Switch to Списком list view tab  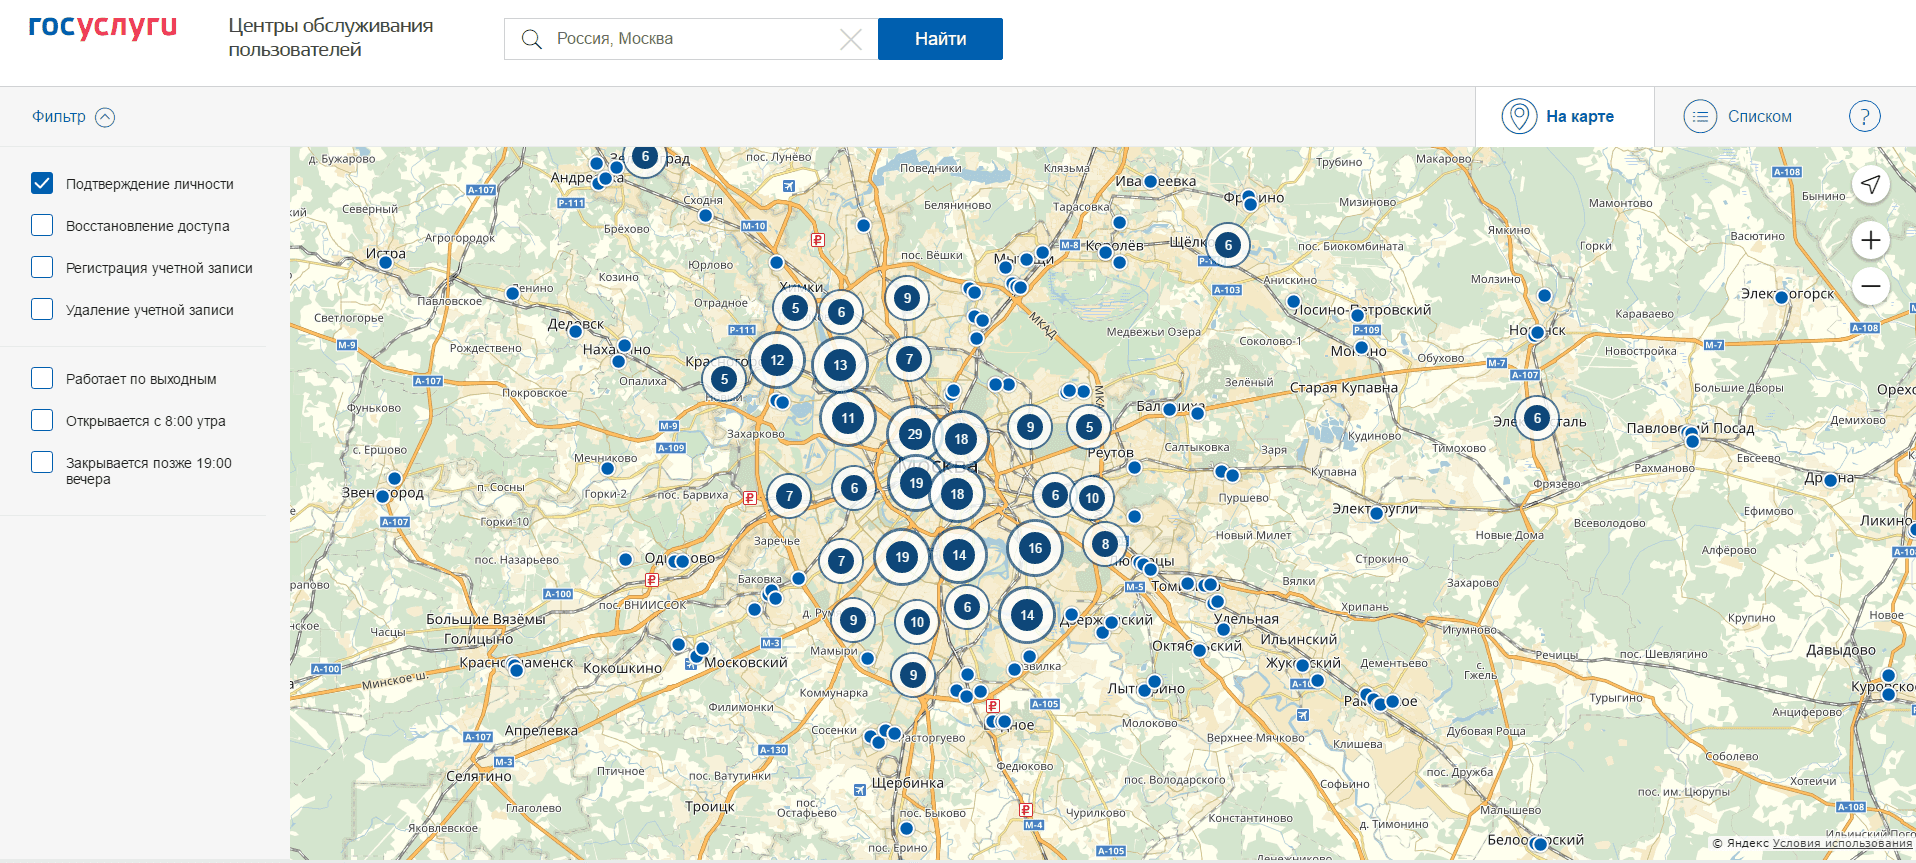[x=1740, y=117]
